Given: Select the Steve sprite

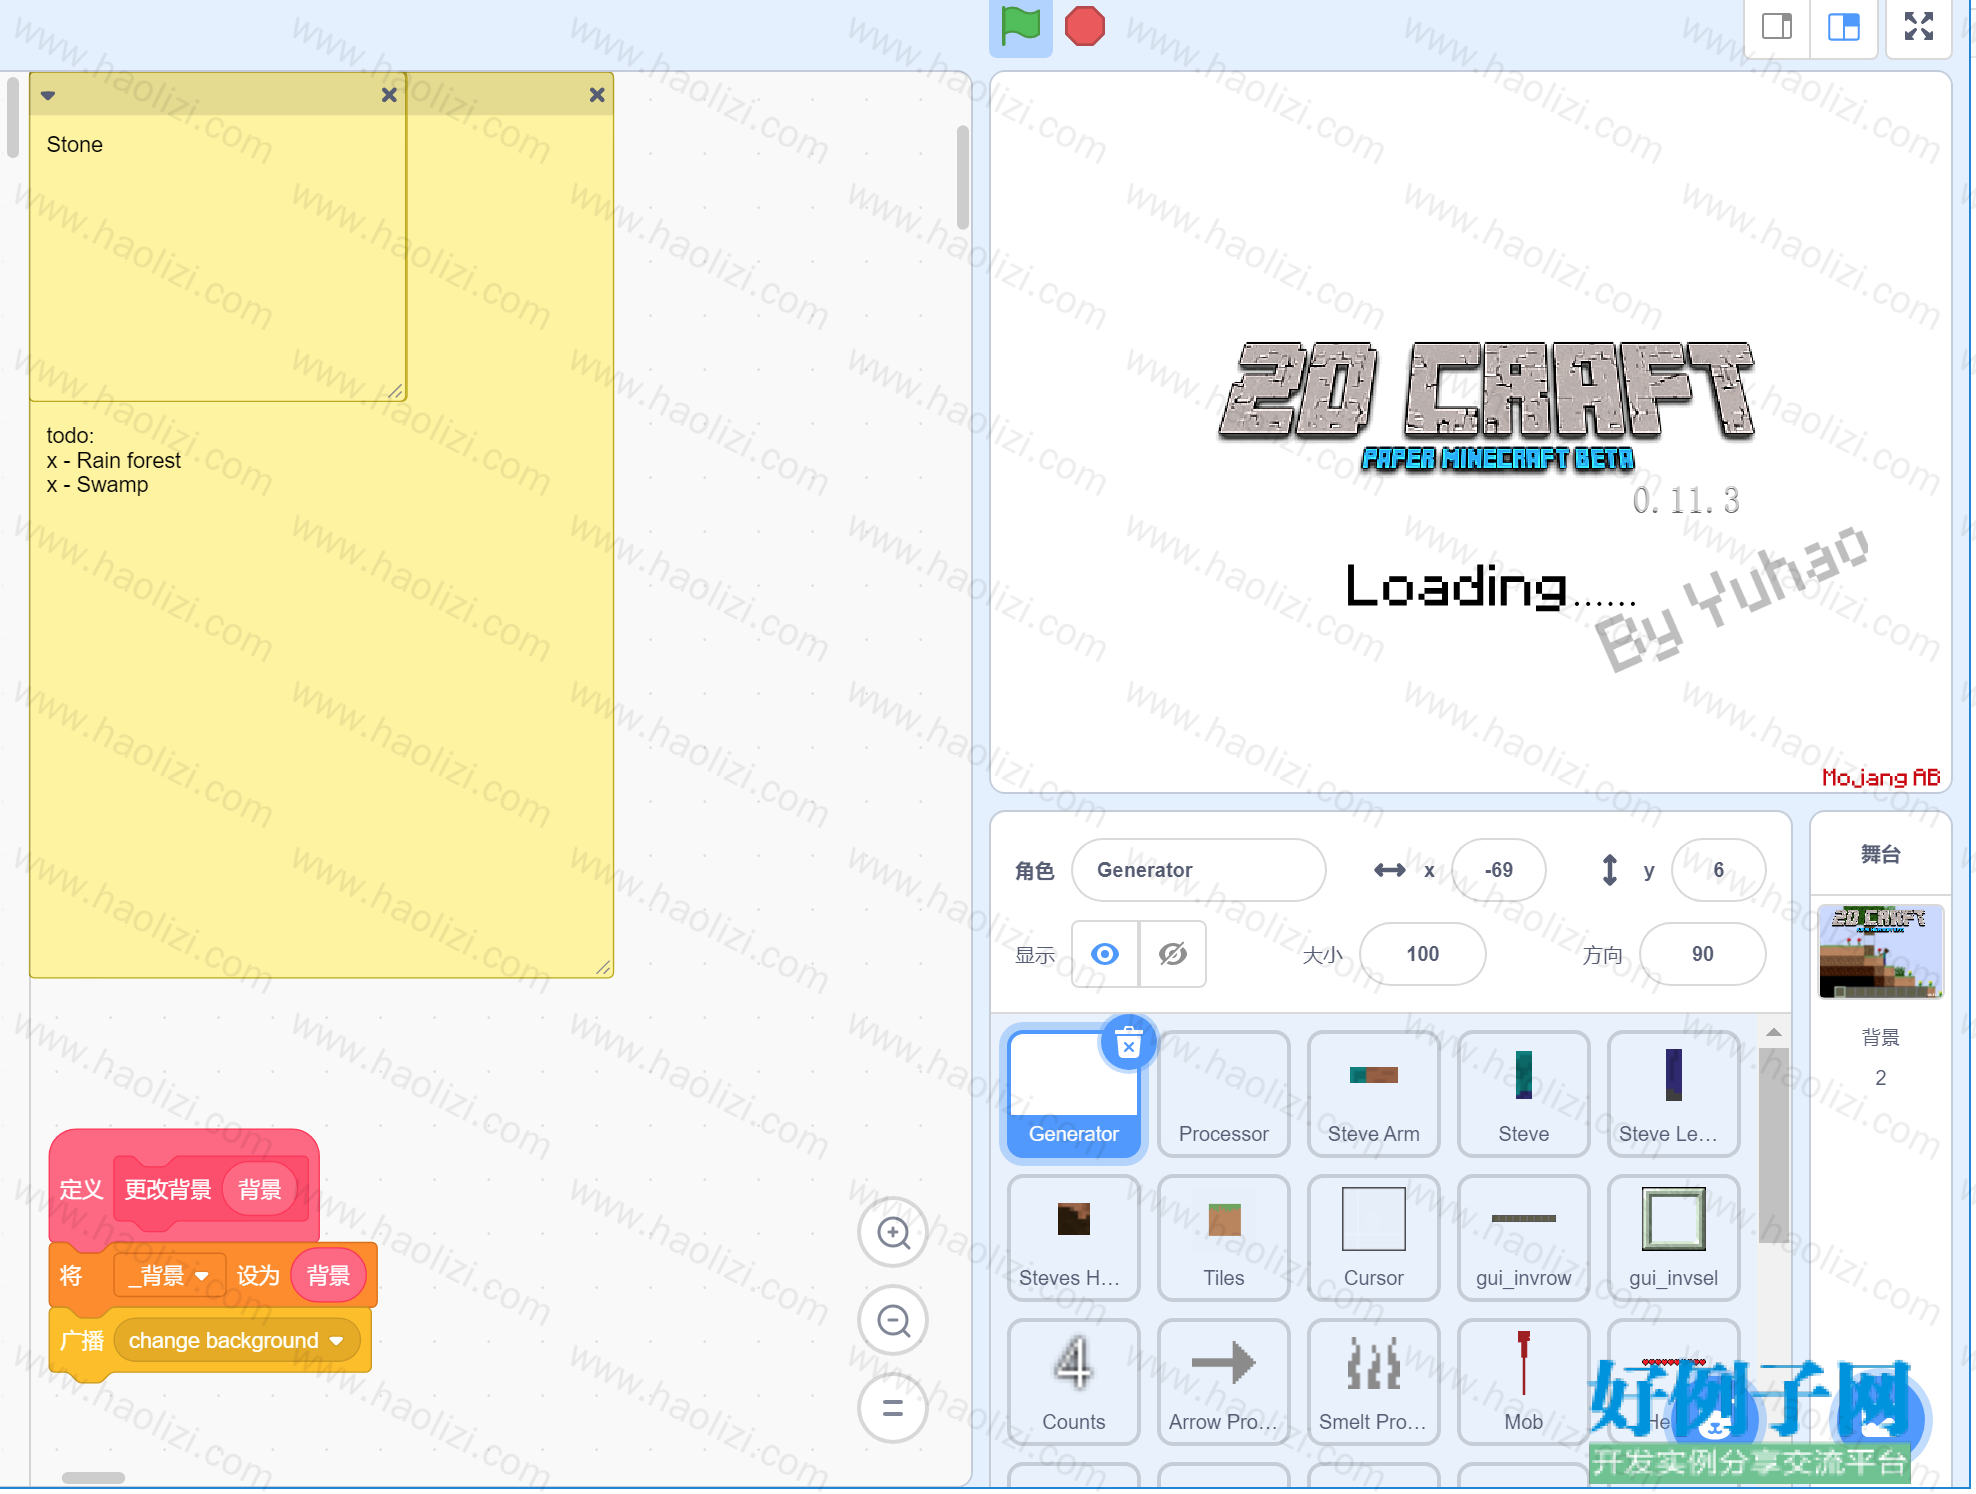Looking at the screenshot, I should pos(1524,1094).
